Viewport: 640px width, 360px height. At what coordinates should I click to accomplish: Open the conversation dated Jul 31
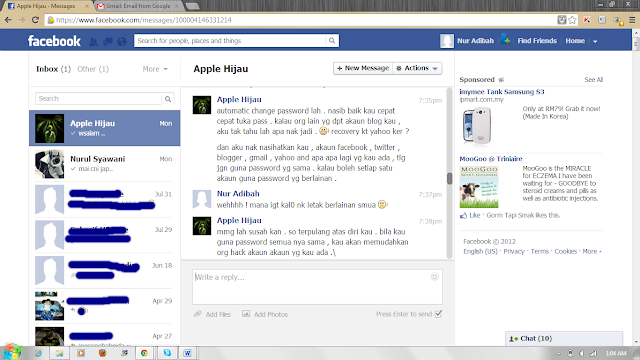[x=104, y=199]
